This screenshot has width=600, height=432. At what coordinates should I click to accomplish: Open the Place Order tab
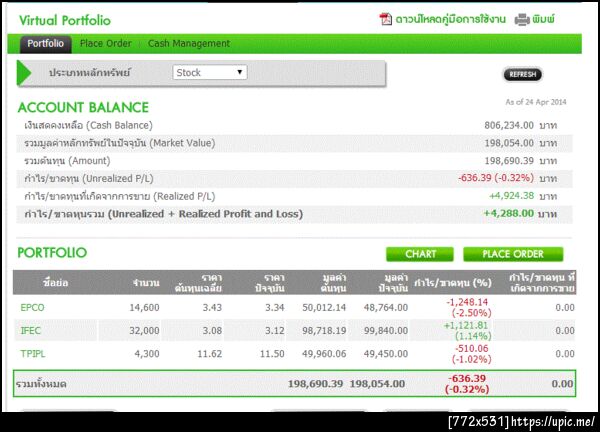point(106,43)
